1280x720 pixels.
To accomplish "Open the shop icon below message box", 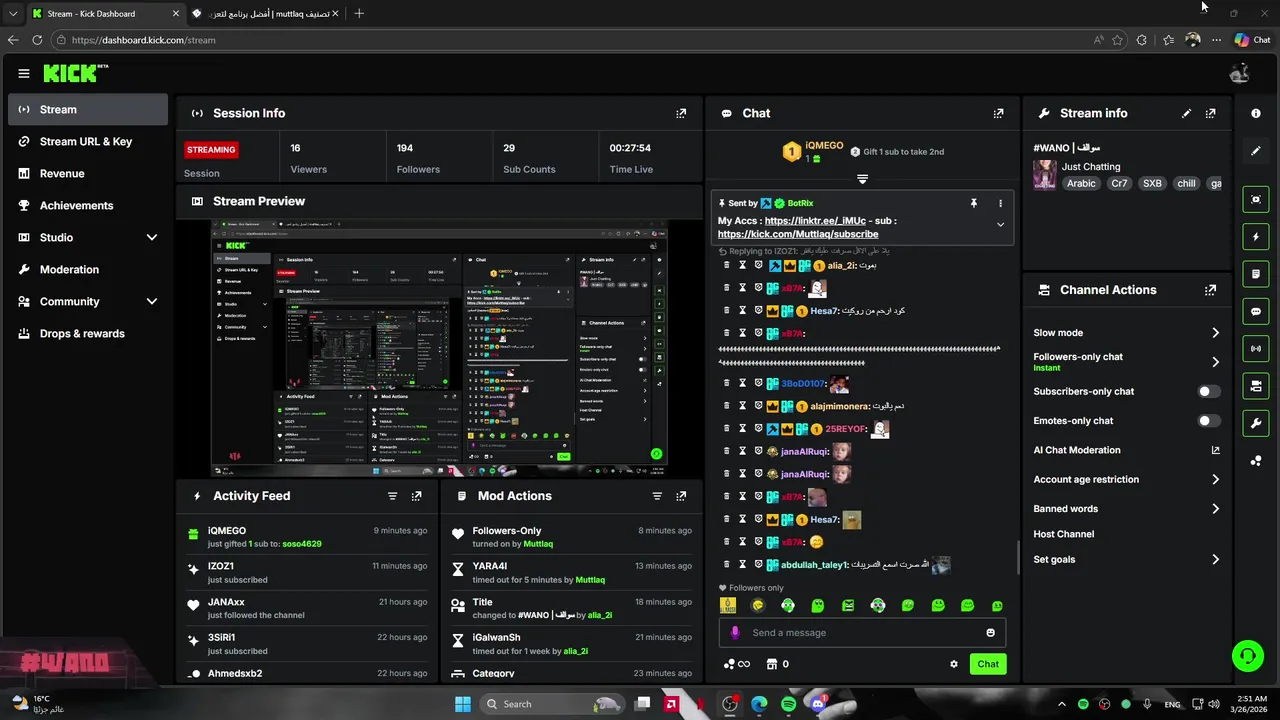I will click(x=771, y=664).
